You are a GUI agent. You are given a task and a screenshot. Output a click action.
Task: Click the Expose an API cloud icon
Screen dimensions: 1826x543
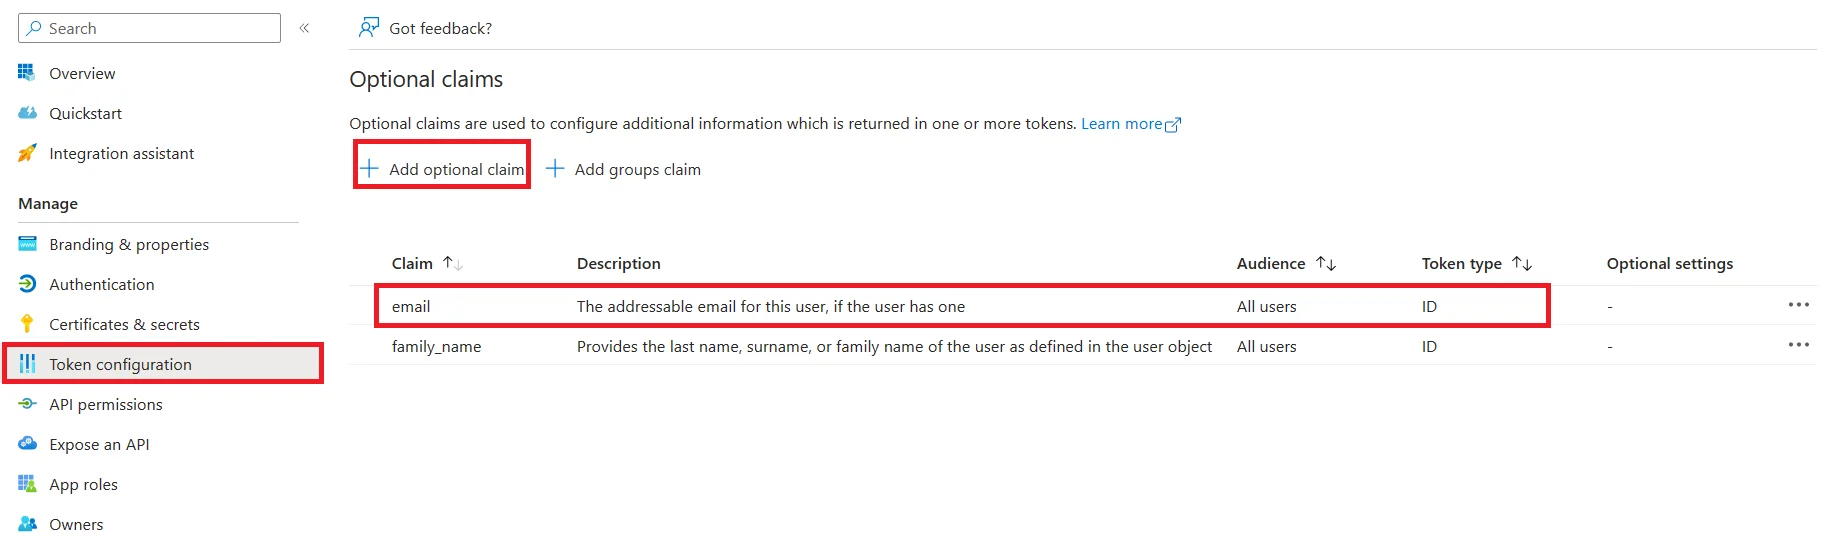tap(27, 444)
